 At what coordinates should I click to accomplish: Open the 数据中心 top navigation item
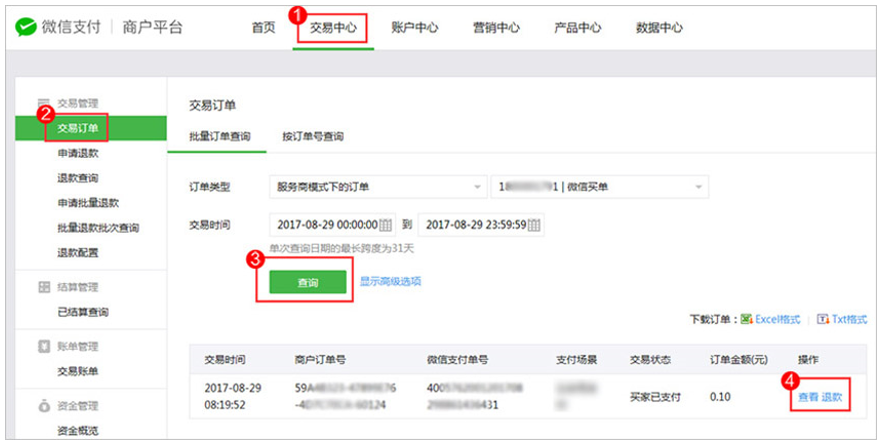659,28
